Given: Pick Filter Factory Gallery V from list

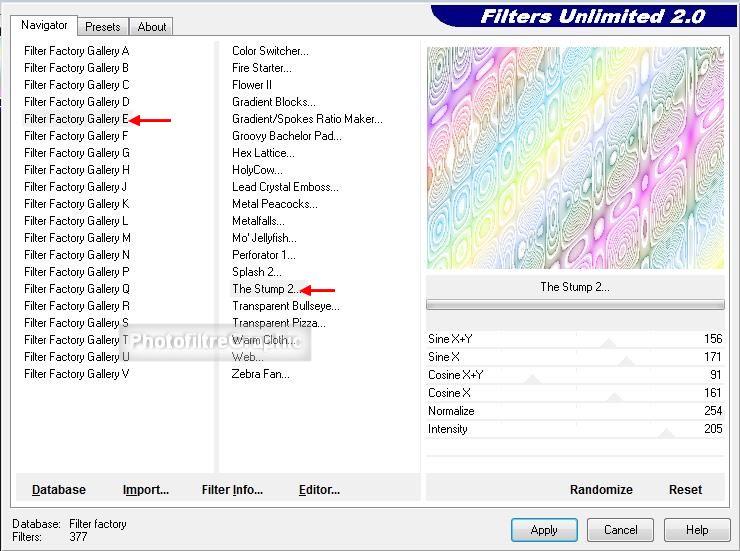Looking at the screenshot, I should 77,374.
